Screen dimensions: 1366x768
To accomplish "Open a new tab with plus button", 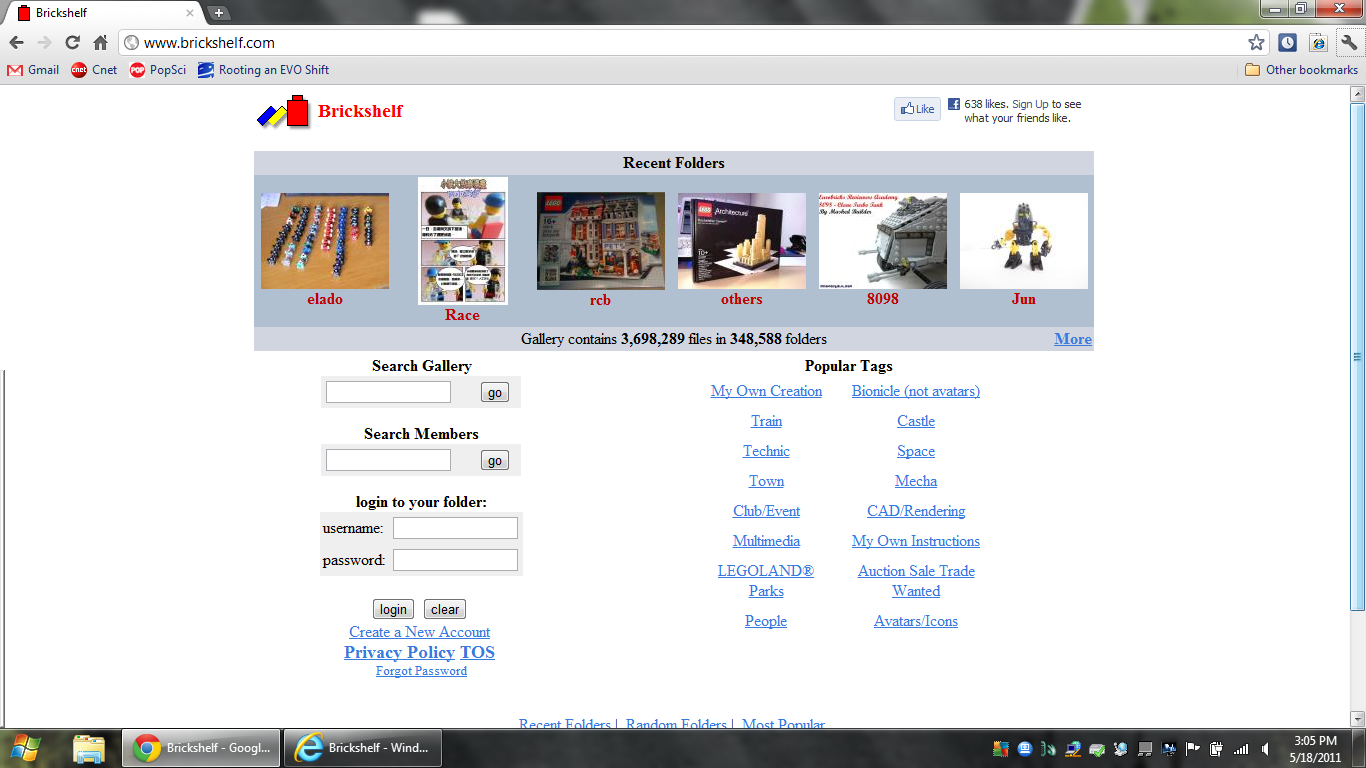I will (219, 13).
